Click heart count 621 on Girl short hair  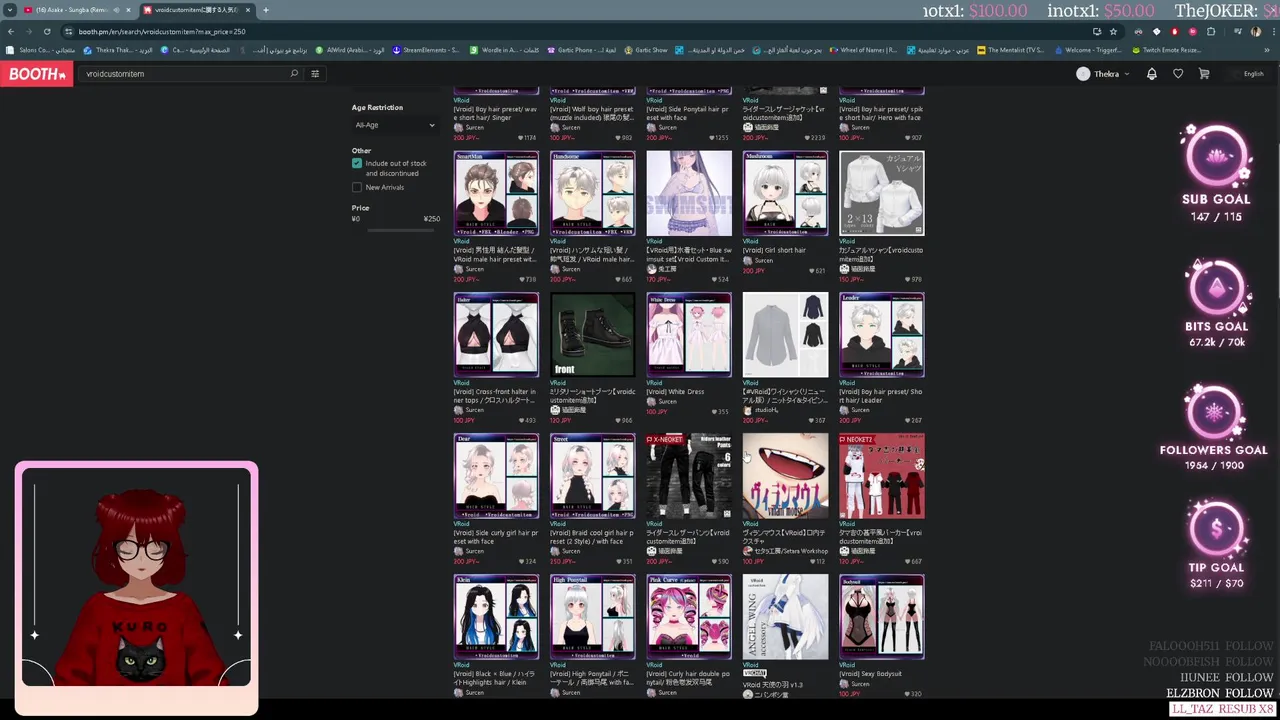(x=819, y=271)
